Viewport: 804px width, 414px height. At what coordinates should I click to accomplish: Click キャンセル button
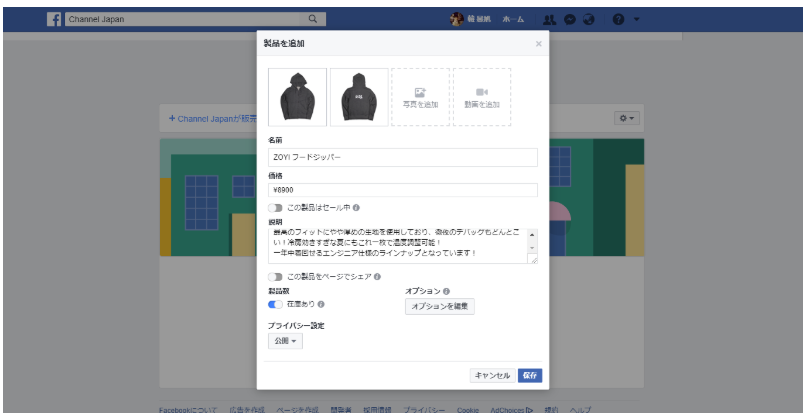click(491, 376)
